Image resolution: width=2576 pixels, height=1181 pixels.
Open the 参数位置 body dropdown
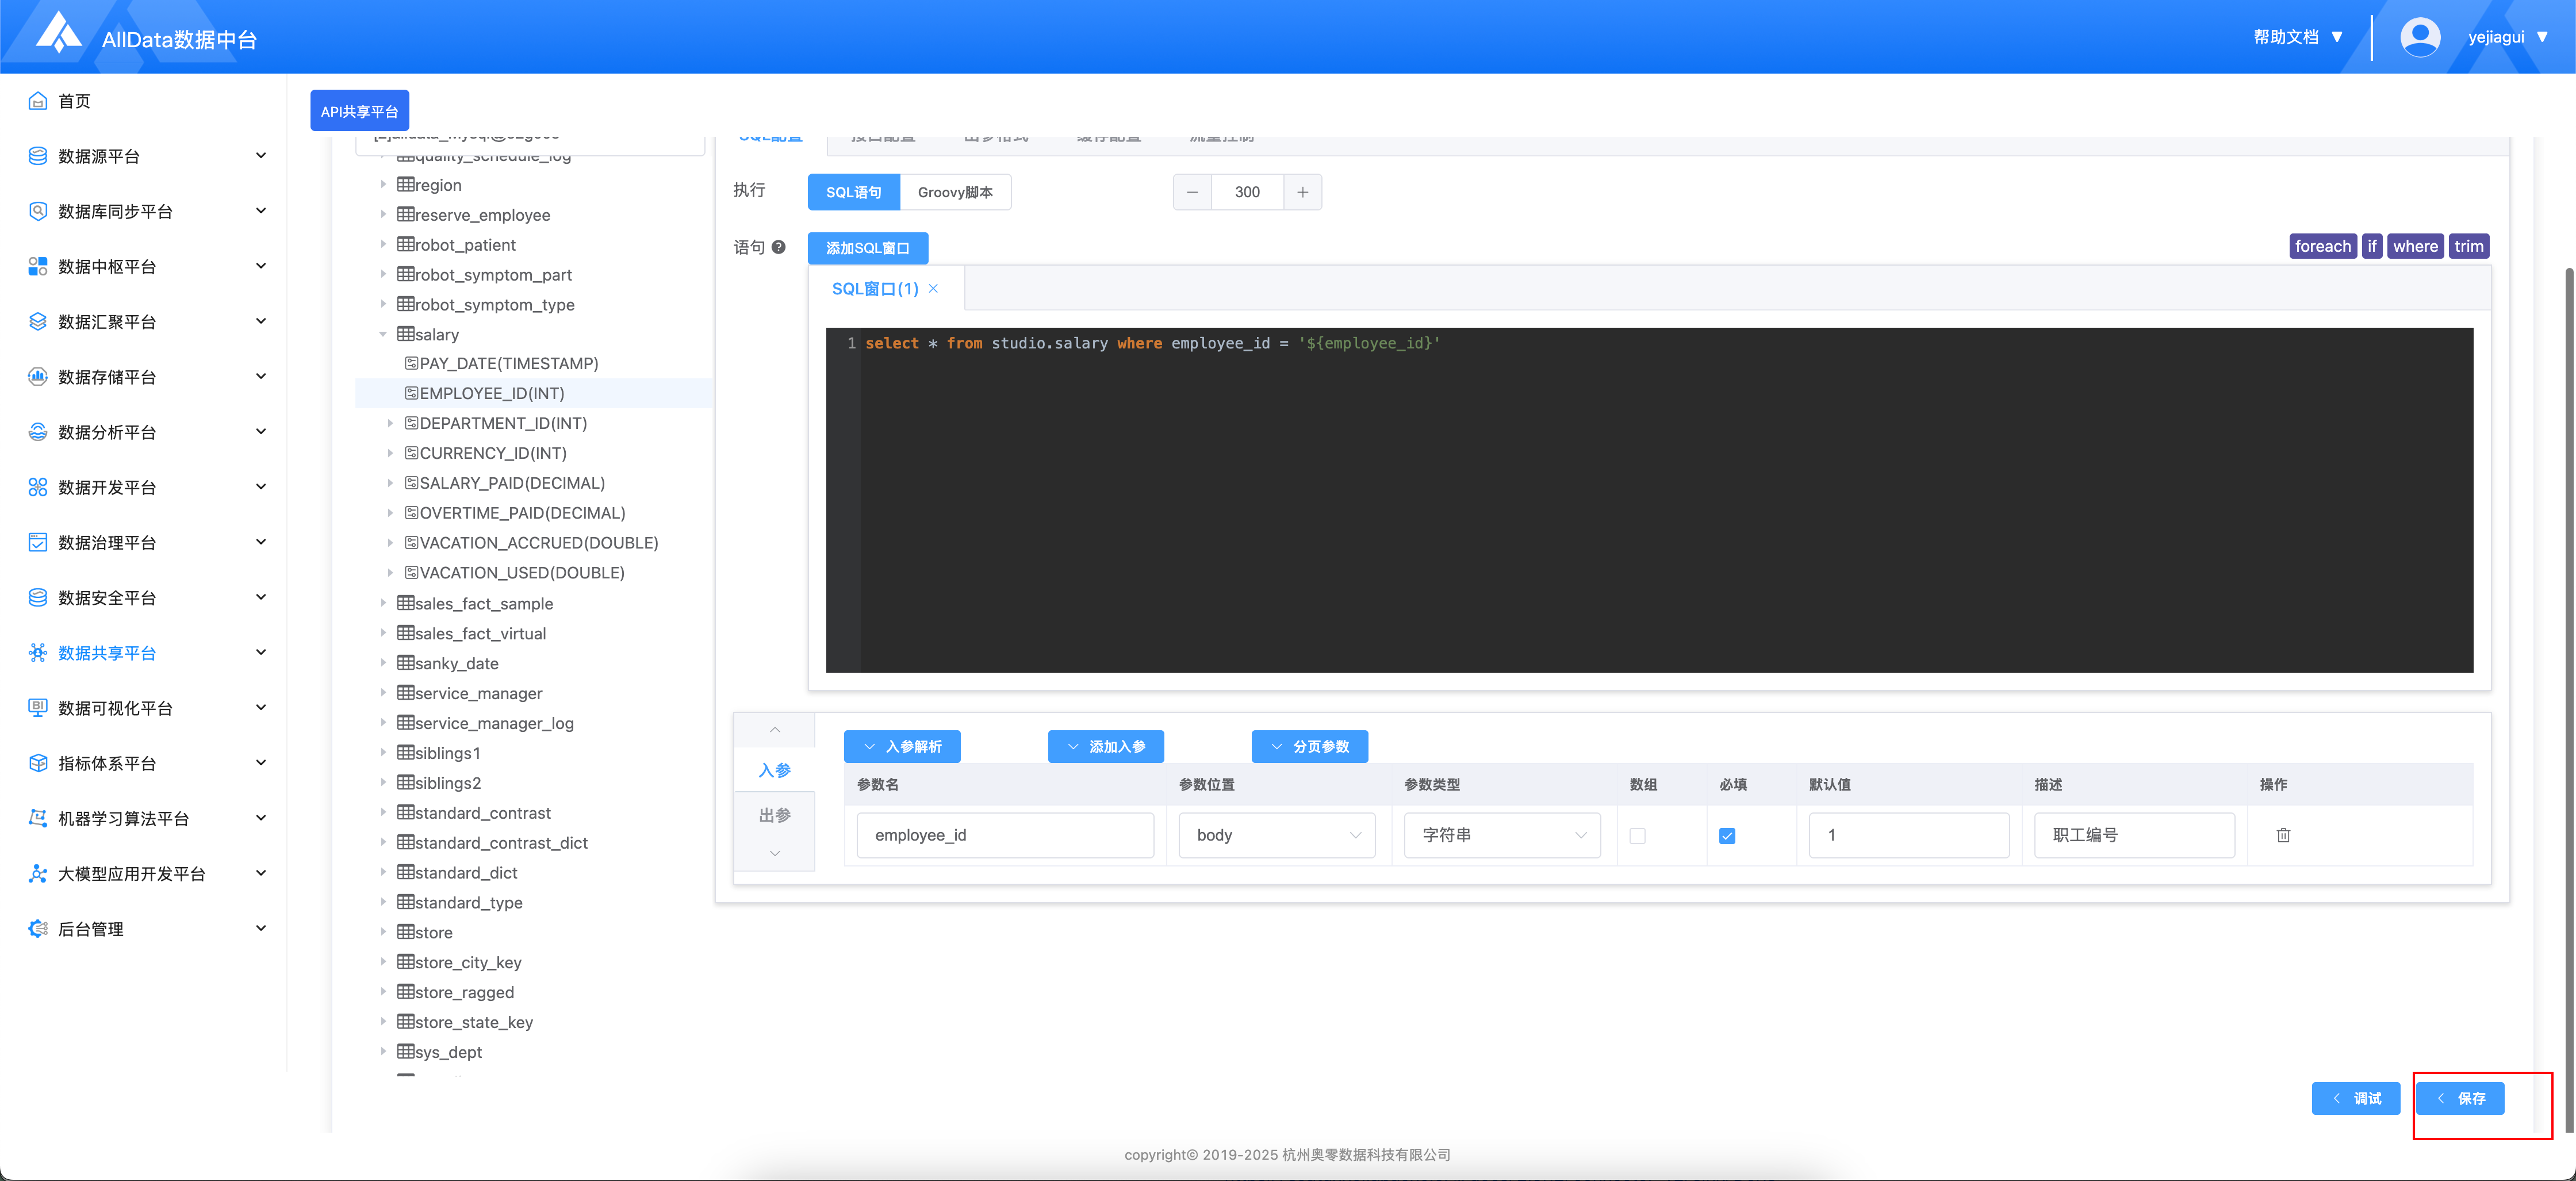(x=1276, y=835)
